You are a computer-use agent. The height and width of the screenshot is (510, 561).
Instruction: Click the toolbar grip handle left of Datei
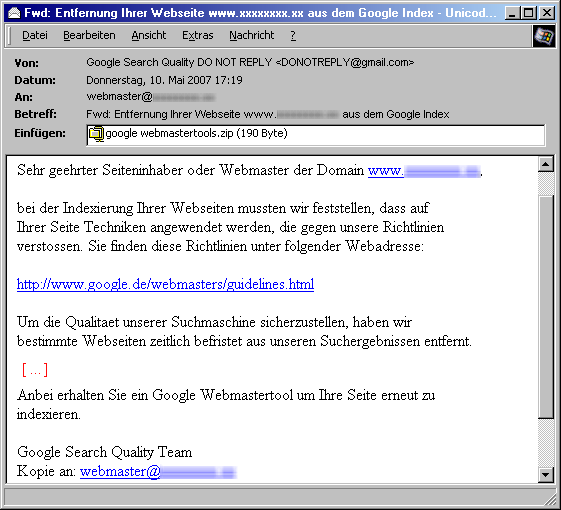(x=10, y=36)
